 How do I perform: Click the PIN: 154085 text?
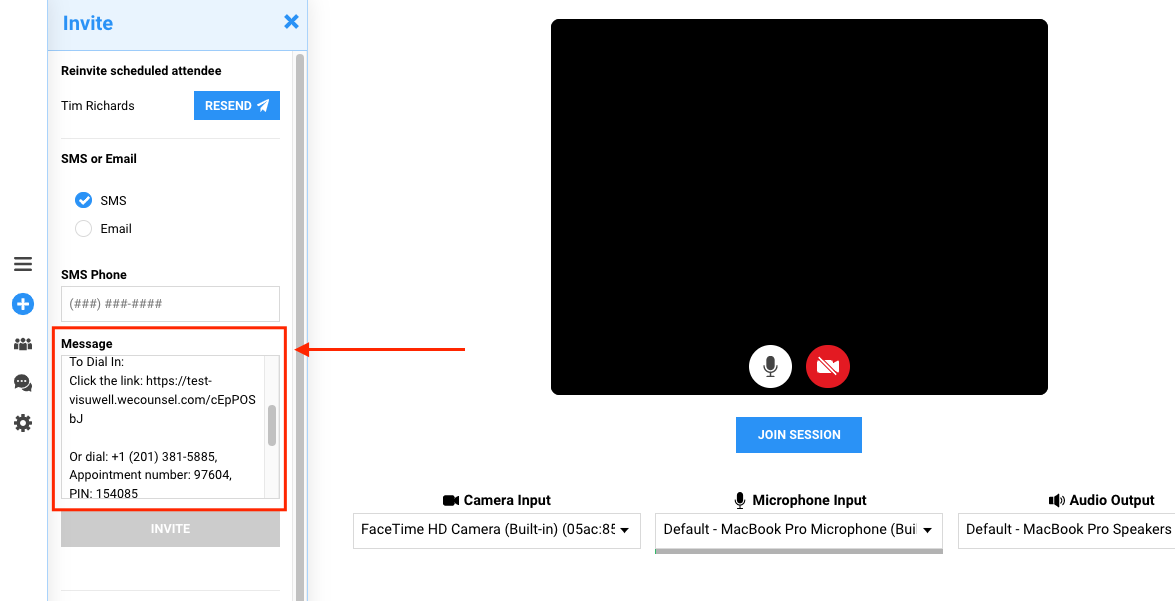pos(103,493)
